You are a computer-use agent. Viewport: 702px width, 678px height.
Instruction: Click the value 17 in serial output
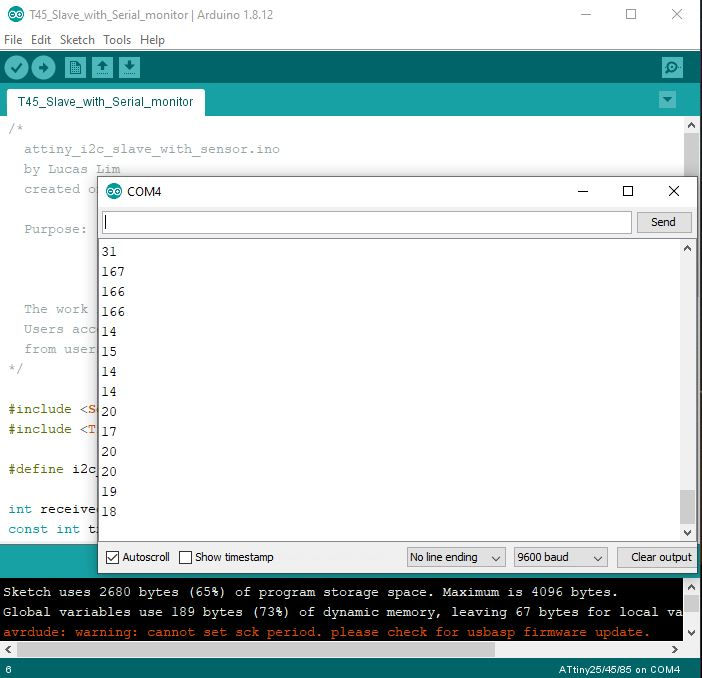109,432
